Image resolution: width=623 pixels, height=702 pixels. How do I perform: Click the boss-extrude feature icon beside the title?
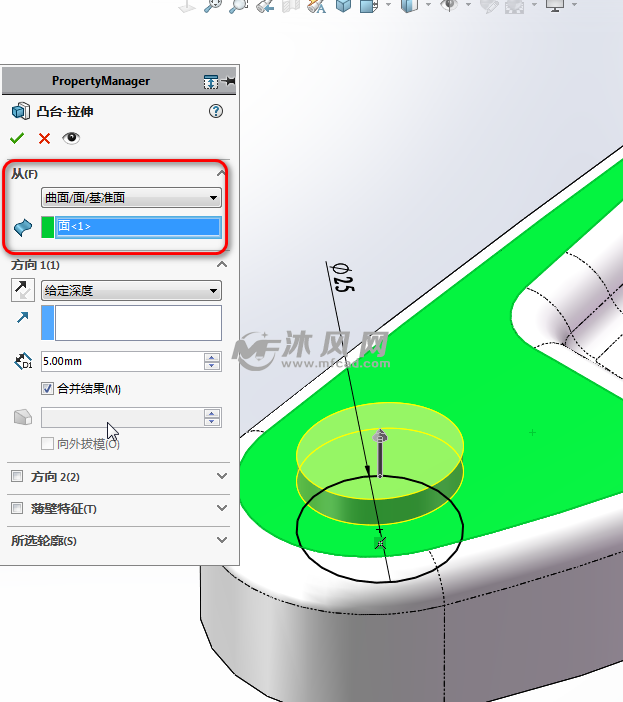point(21,111)
